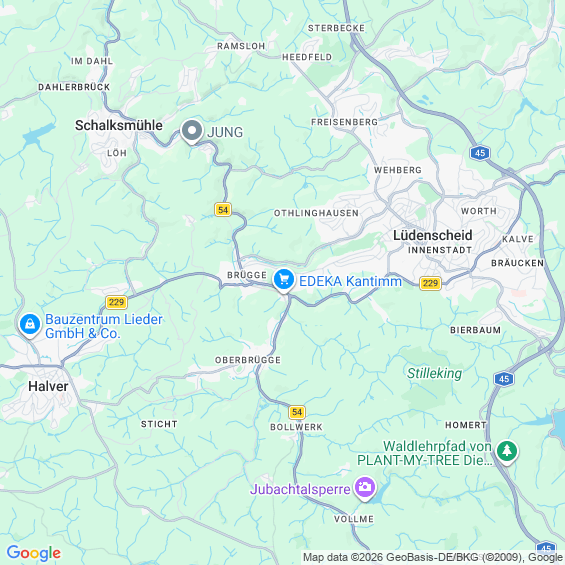Image resolution: width=565 pixels, height=565 pixels.
Task: Open the Waldlehrpfad tree park pin
Action: [x=507, y=451]
